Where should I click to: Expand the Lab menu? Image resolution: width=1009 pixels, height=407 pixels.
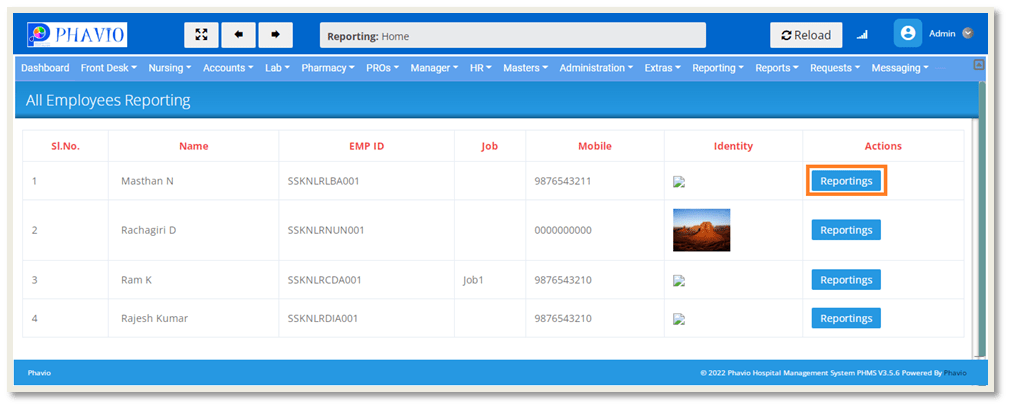[277, 68]
